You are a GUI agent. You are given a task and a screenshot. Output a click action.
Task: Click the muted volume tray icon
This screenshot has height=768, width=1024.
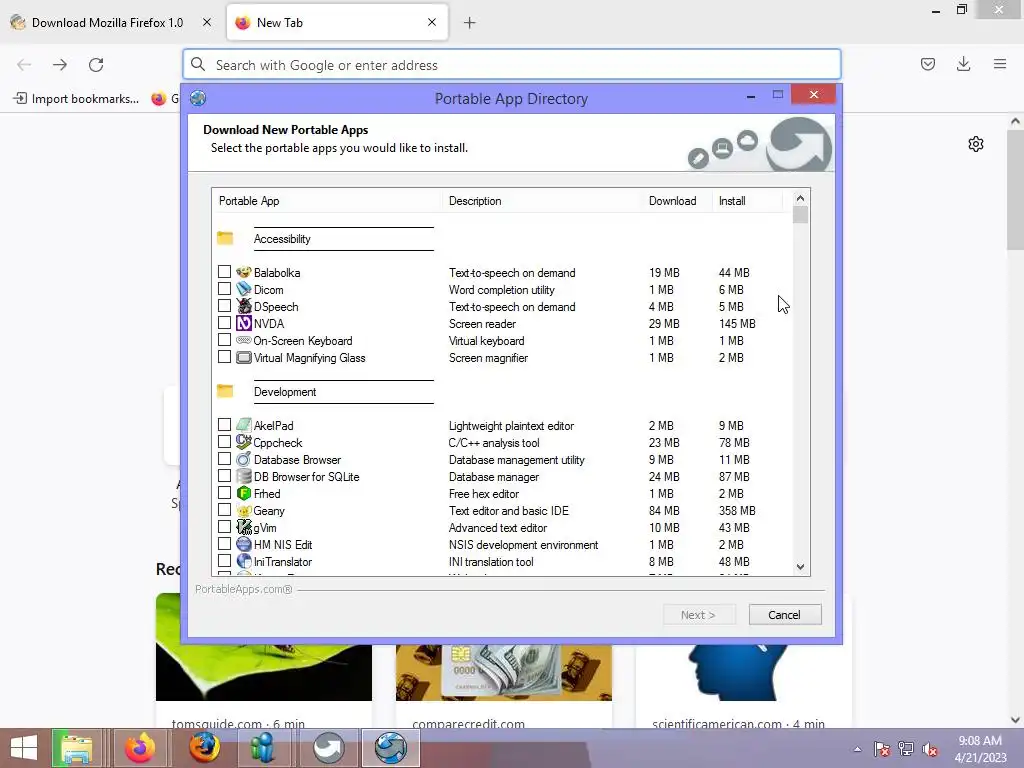[930, 749]
